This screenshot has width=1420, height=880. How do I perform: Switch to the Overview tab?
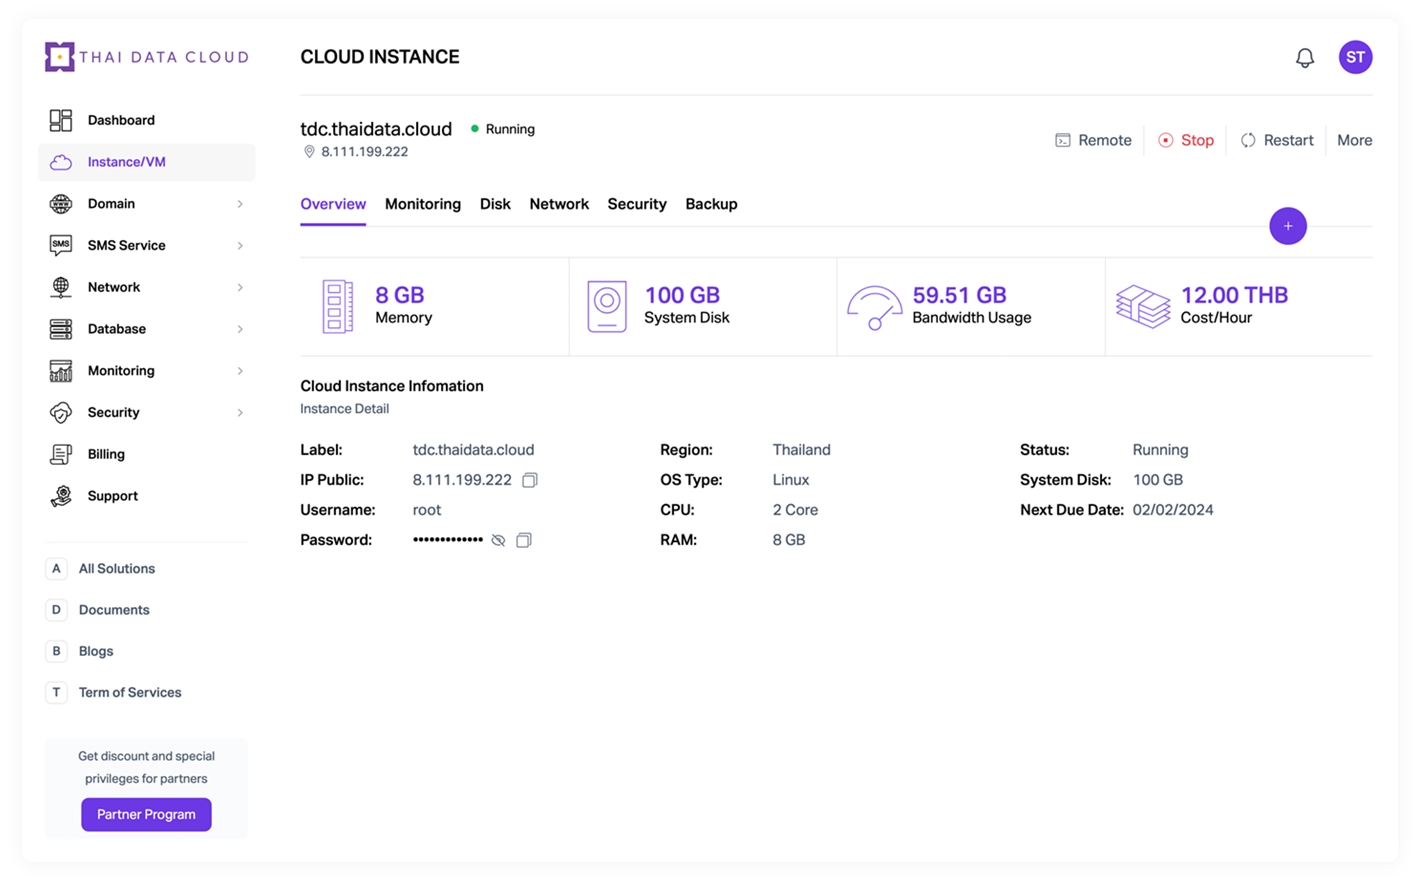[333, 204]
